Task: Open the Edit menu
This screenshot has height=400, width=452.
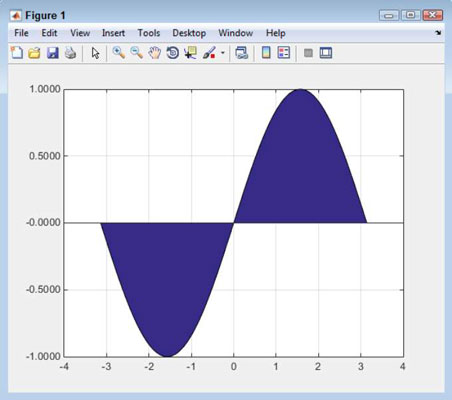Action: pos(49,33)
